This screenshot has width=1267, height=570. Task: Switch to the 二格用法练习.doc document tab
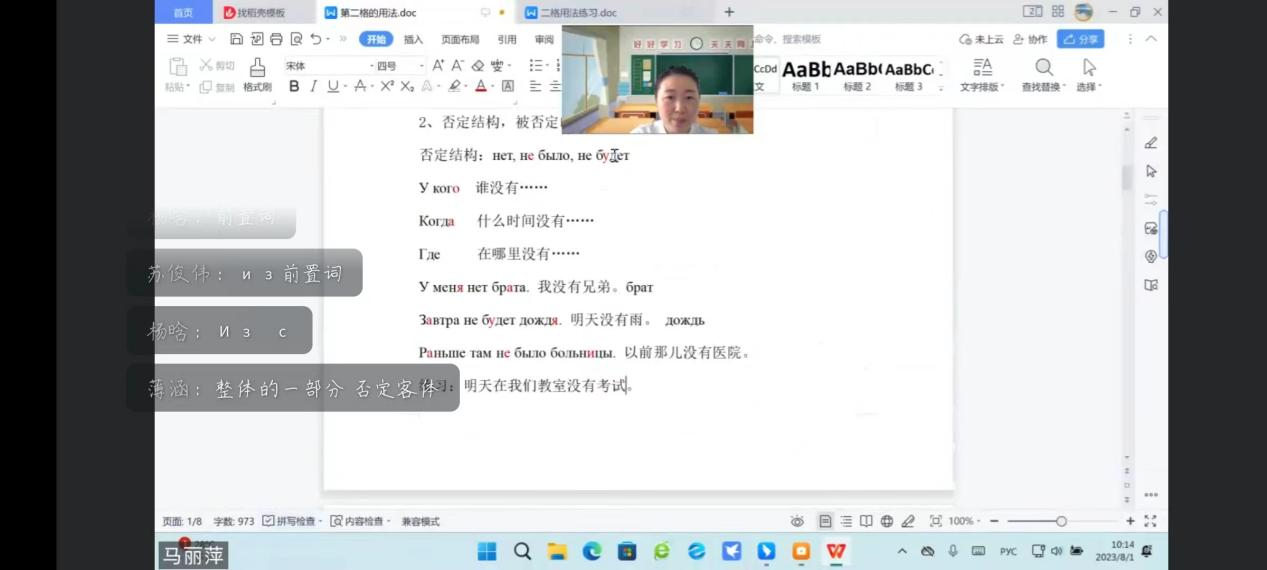[x=578, y=13]
